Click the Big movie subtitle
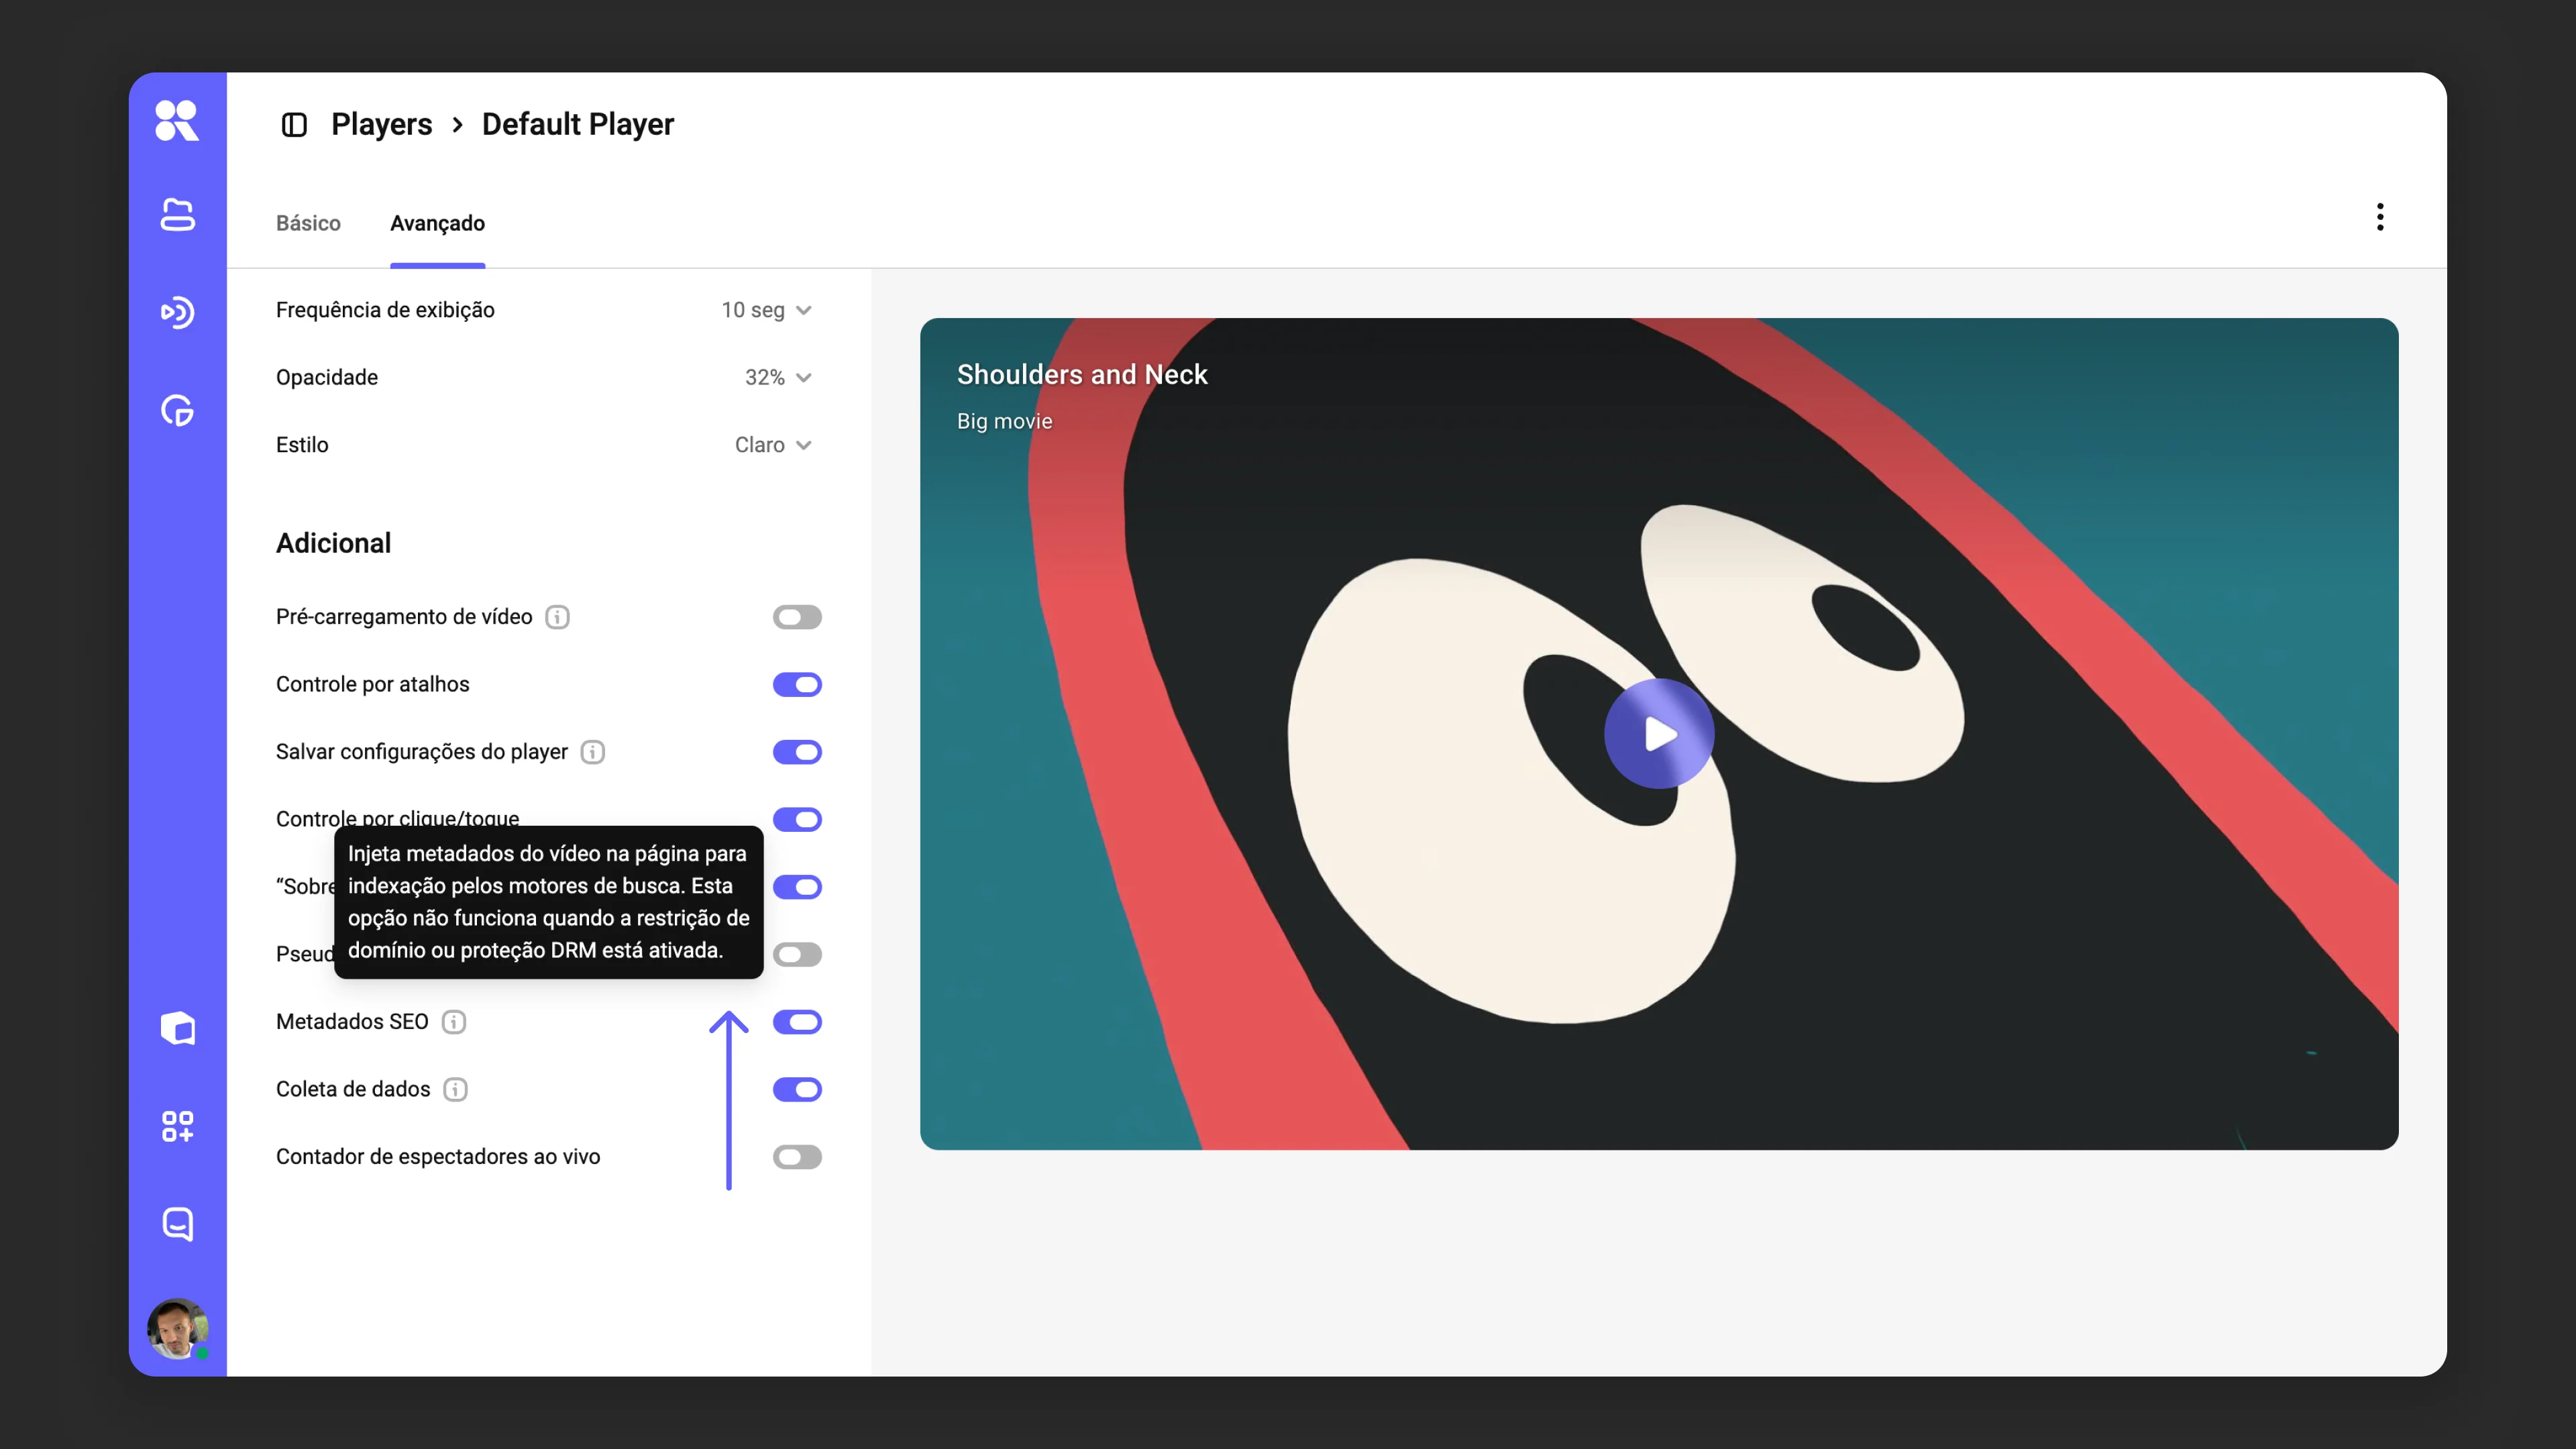The height and width of the screenshot is (1449, 2576). pyautogui.click(x=1004, y=421)
